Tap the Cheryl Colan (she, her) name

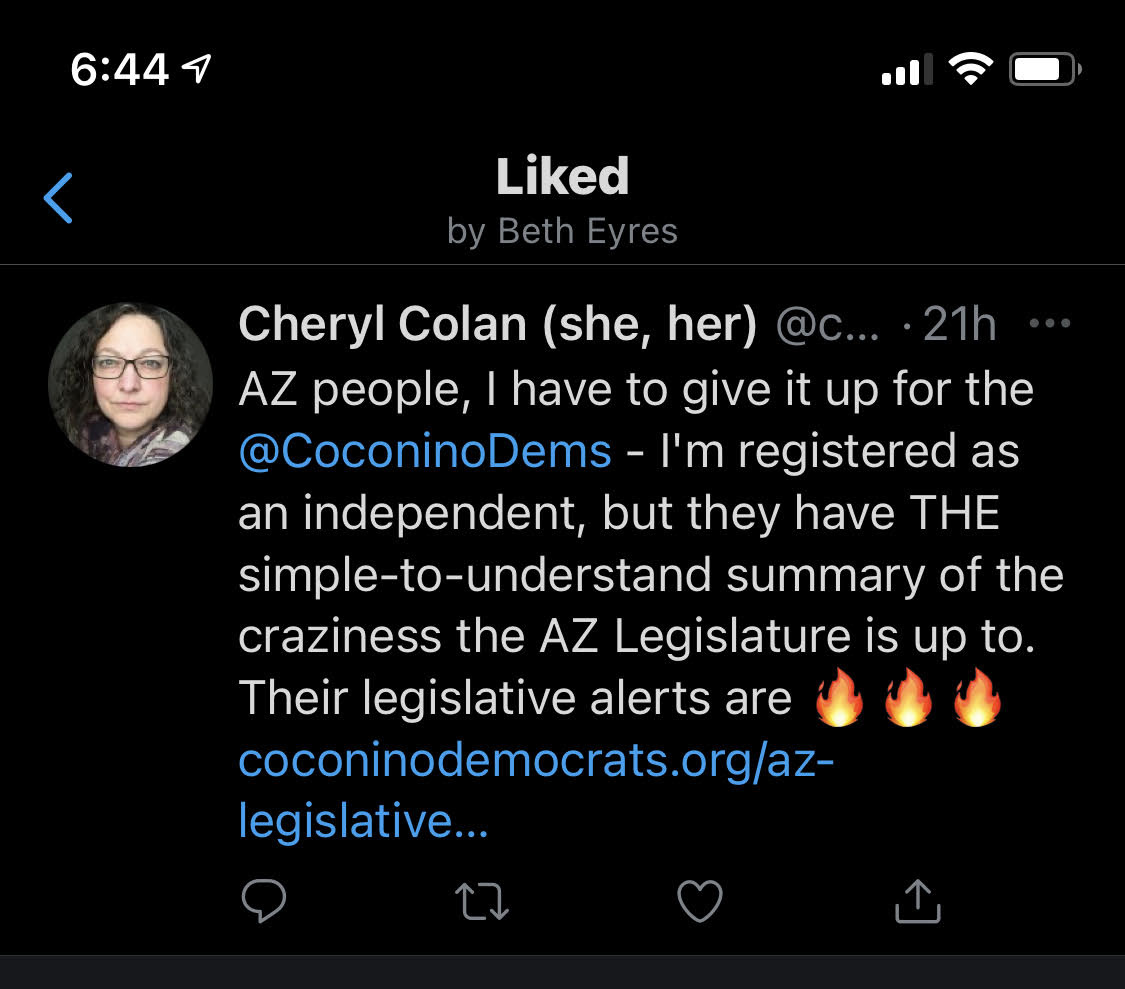pyautogui.click(x=497, y=325)
